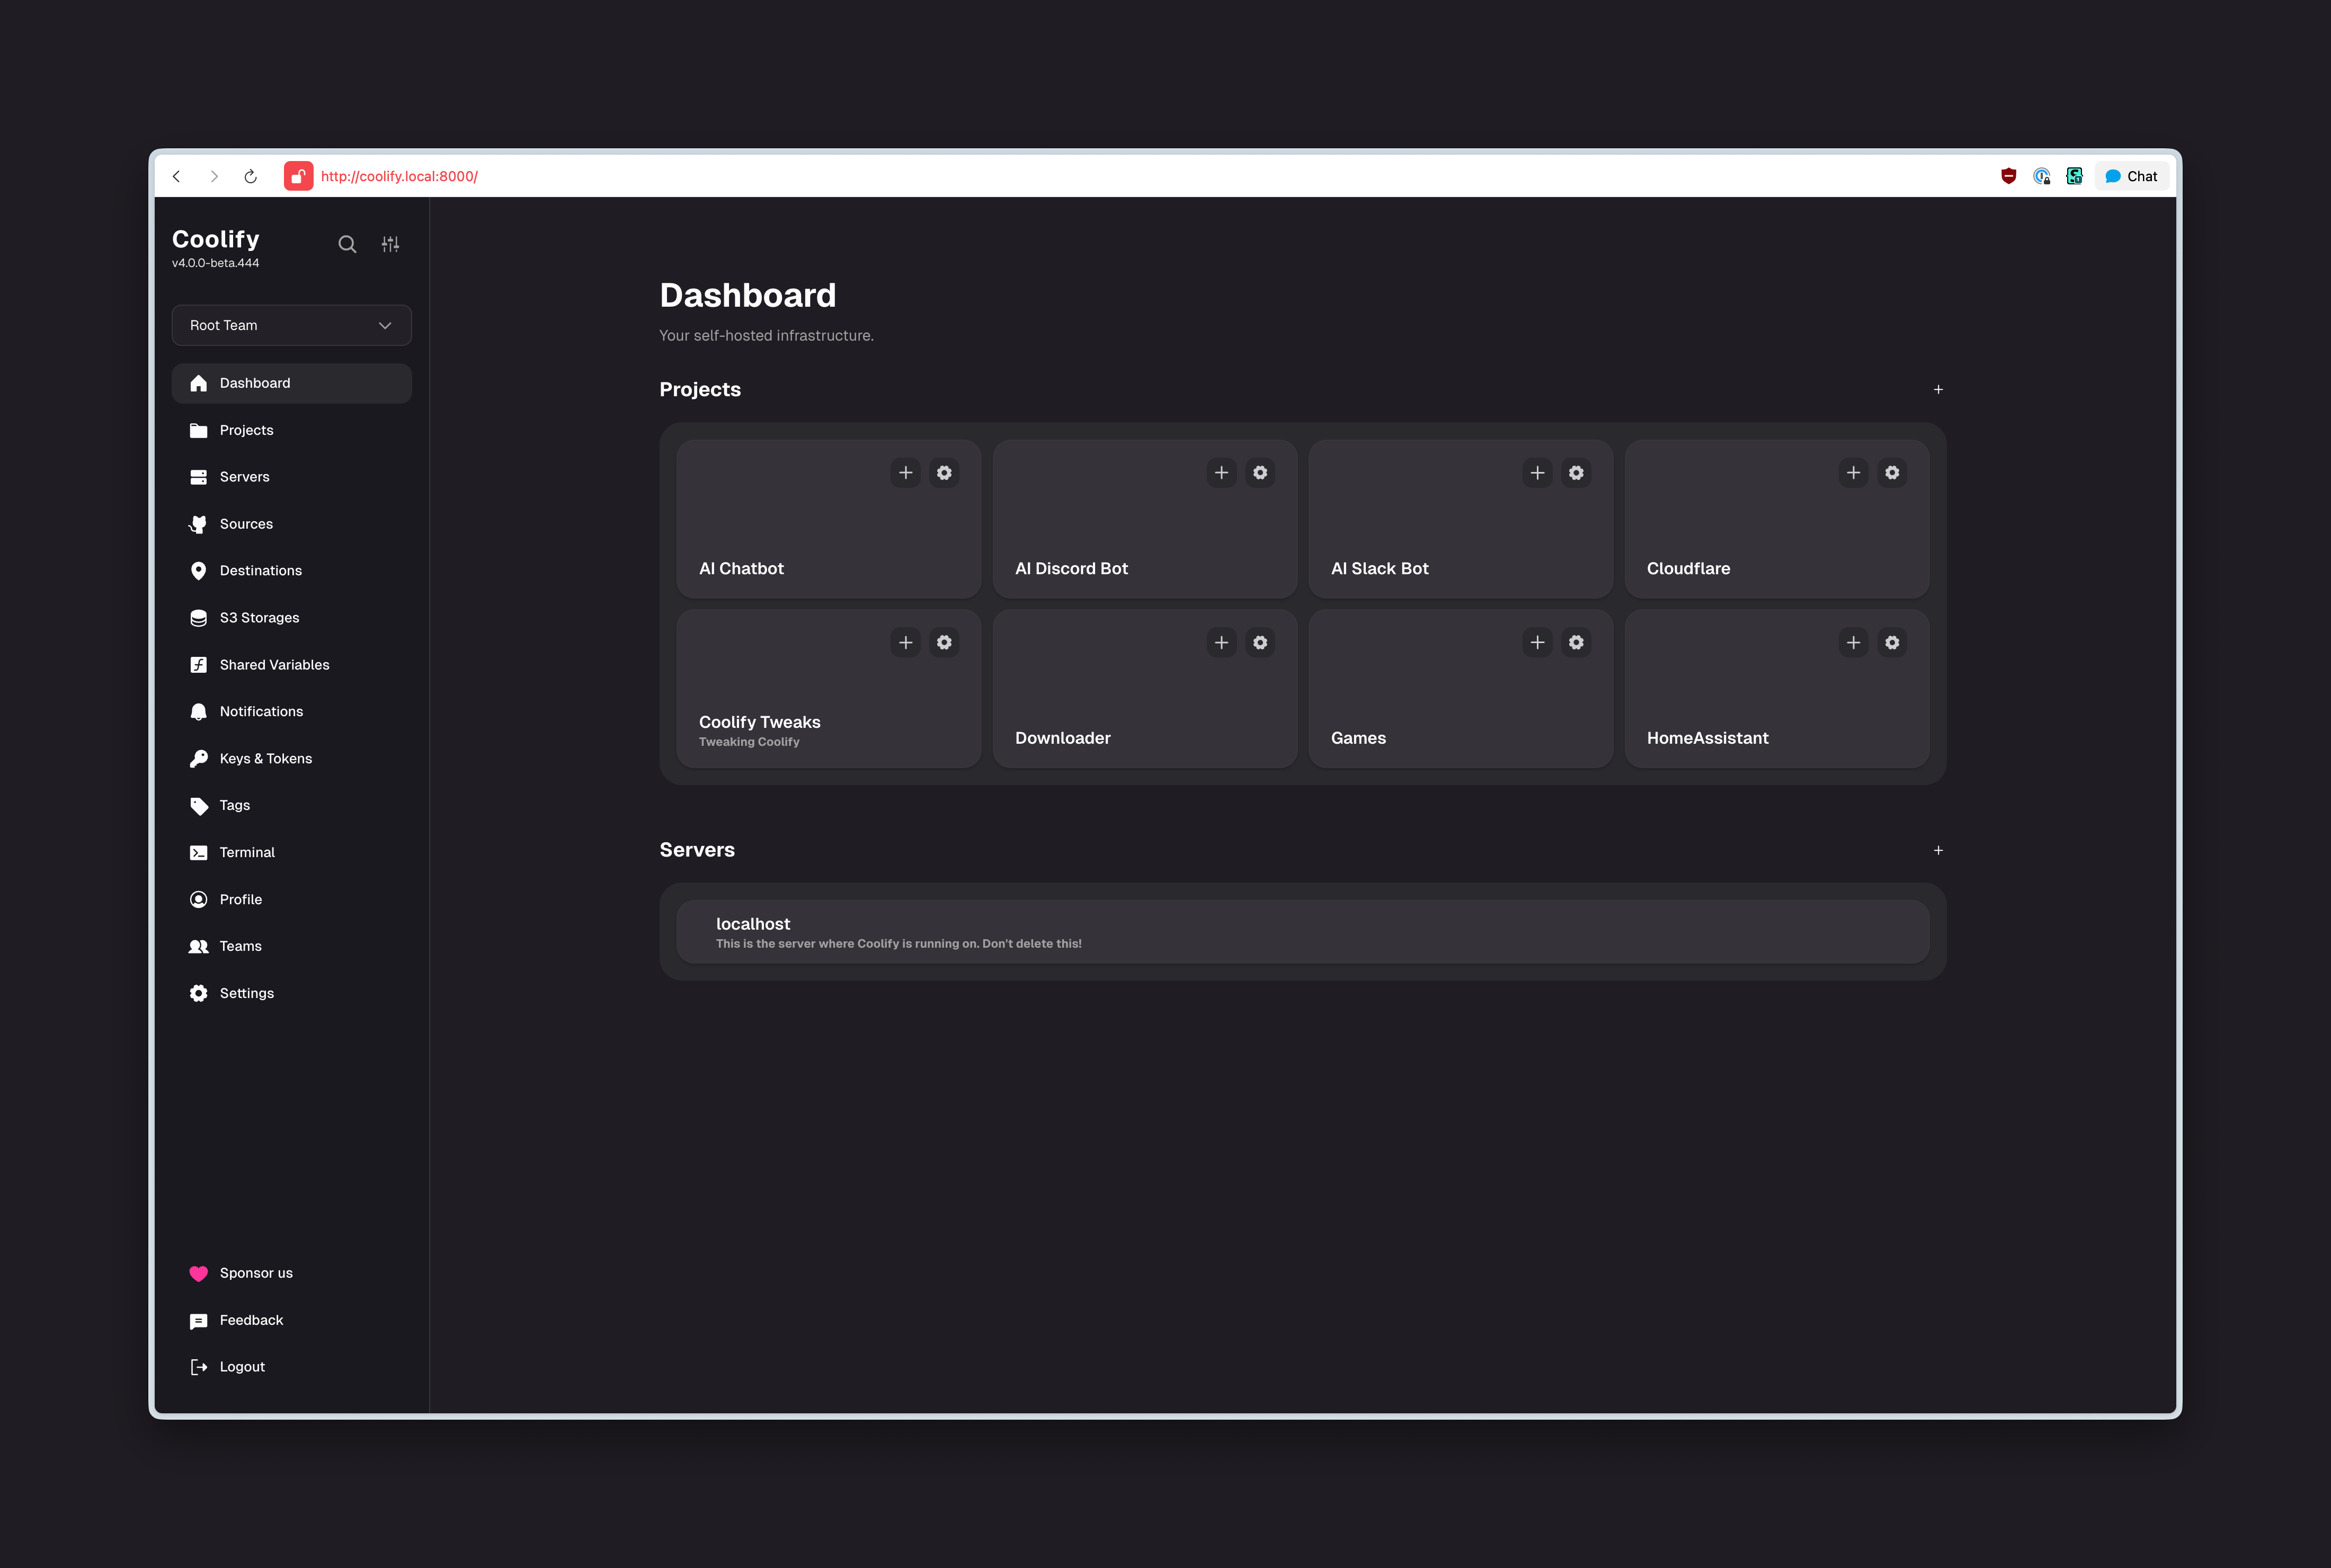Screen dimensions: 2331x1568
Task: Click the filter icon next to the search
Action: (390, 243)
